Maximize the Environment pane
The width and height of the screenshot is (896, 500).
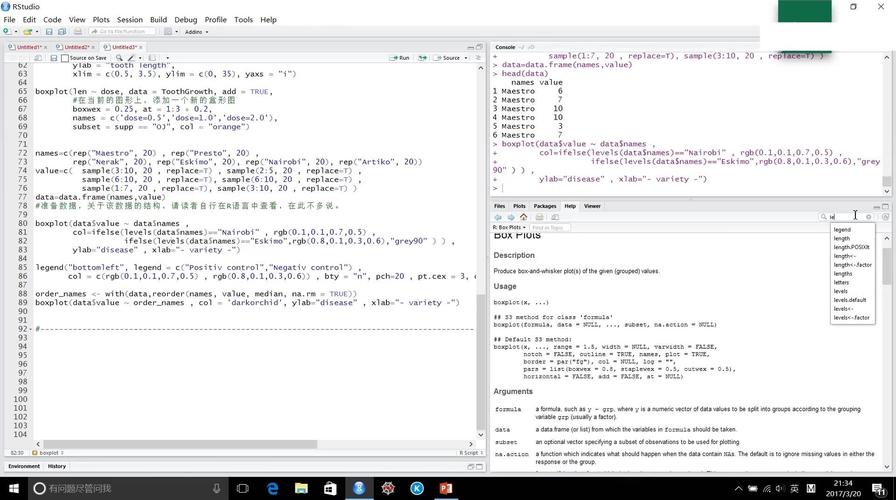click(479, 466)
